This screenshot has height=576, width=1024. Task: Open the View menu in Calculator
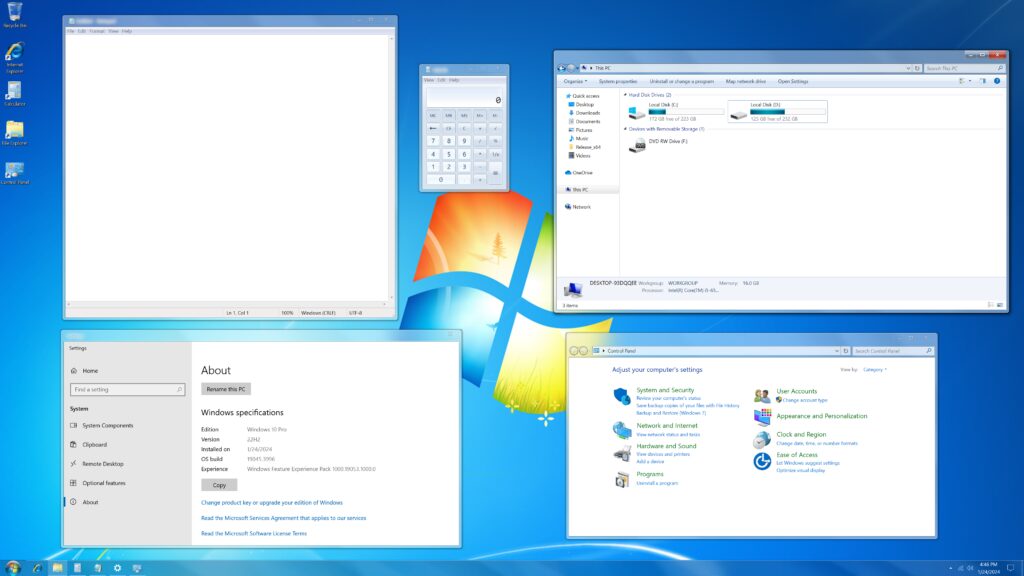(429, 80)
